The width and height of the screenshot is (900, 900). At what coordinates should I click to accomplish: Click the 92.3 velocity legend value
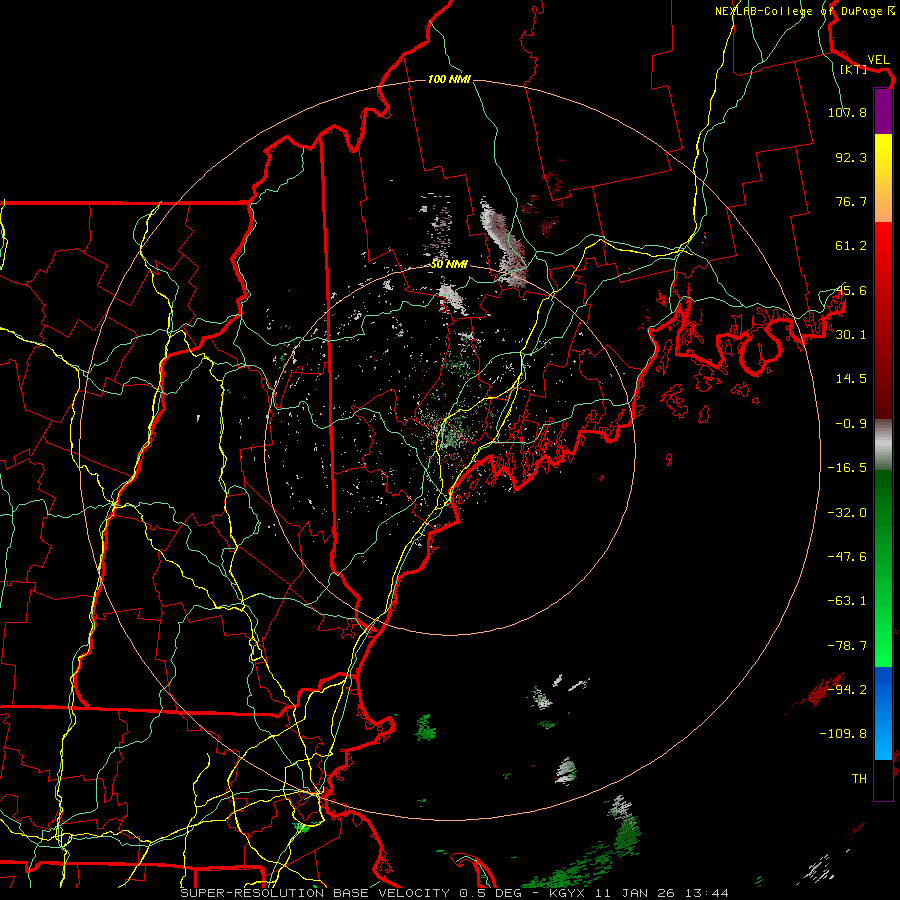click(x=851, y=157)
